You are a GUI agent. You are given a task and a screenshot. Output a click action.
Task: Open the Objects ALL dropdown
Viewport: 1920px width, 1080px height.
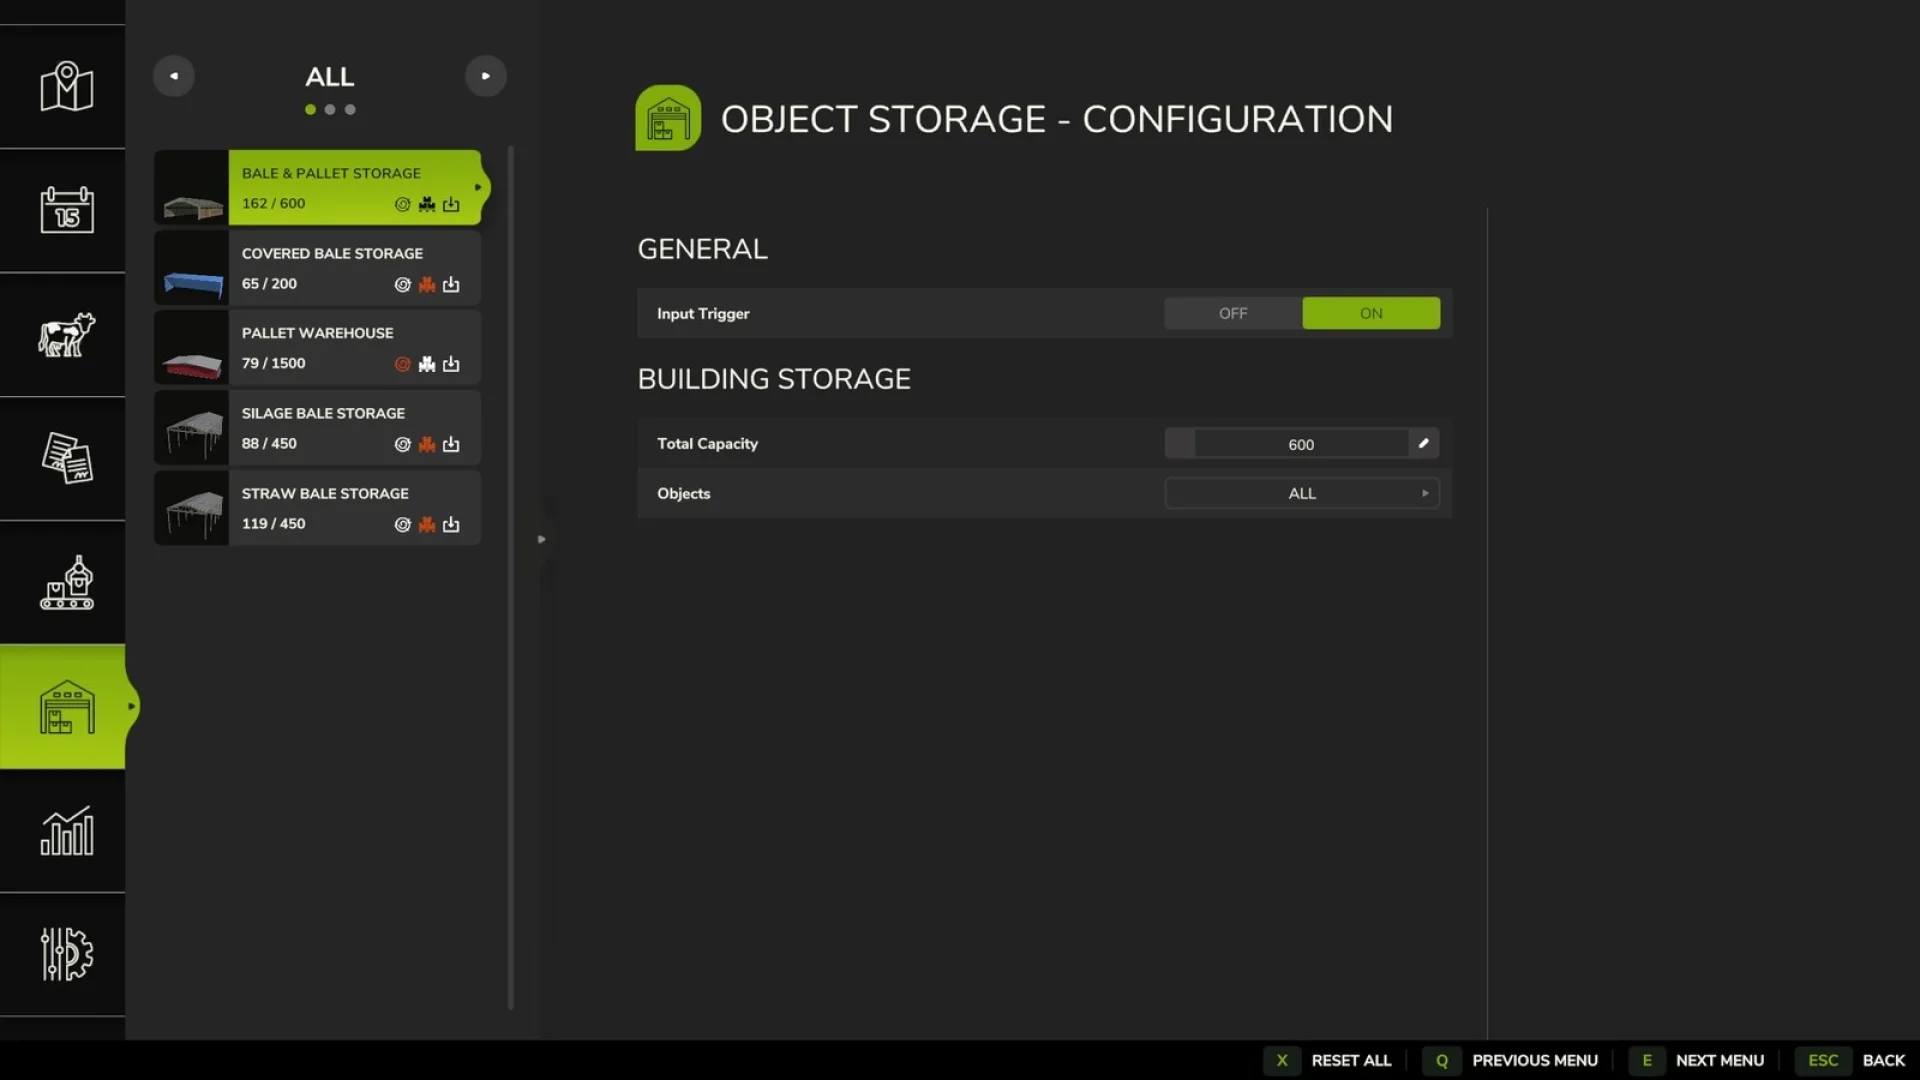click(1301, 492)
